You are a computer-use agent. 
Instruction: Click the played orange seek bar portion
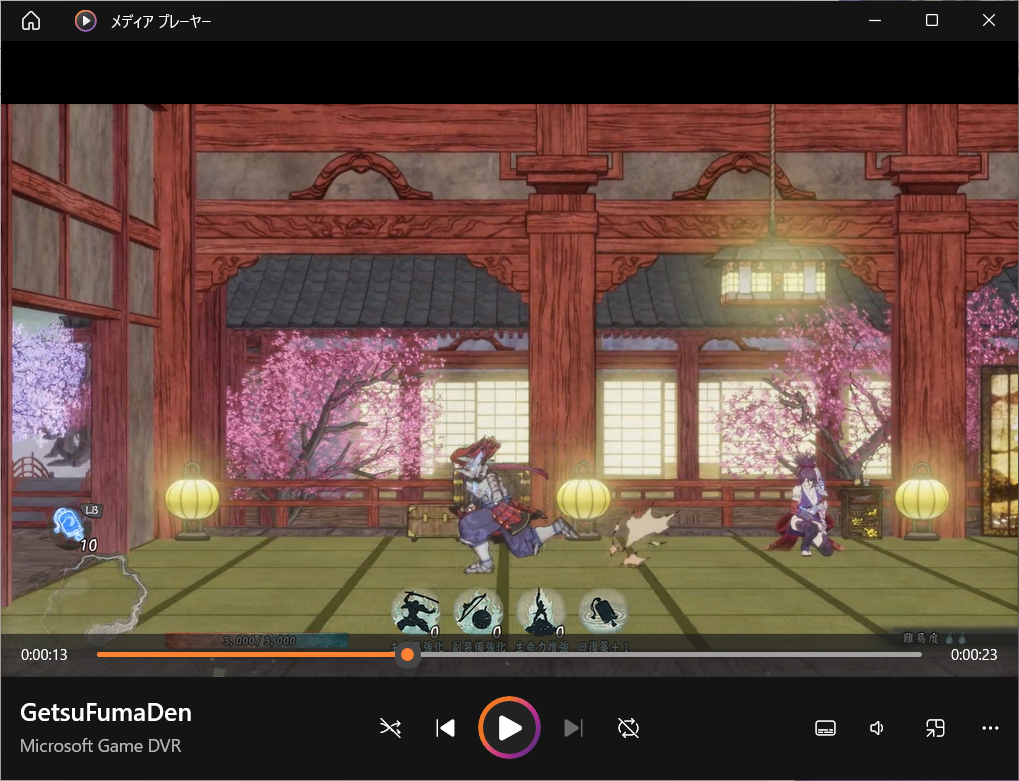tap(248, 654)
